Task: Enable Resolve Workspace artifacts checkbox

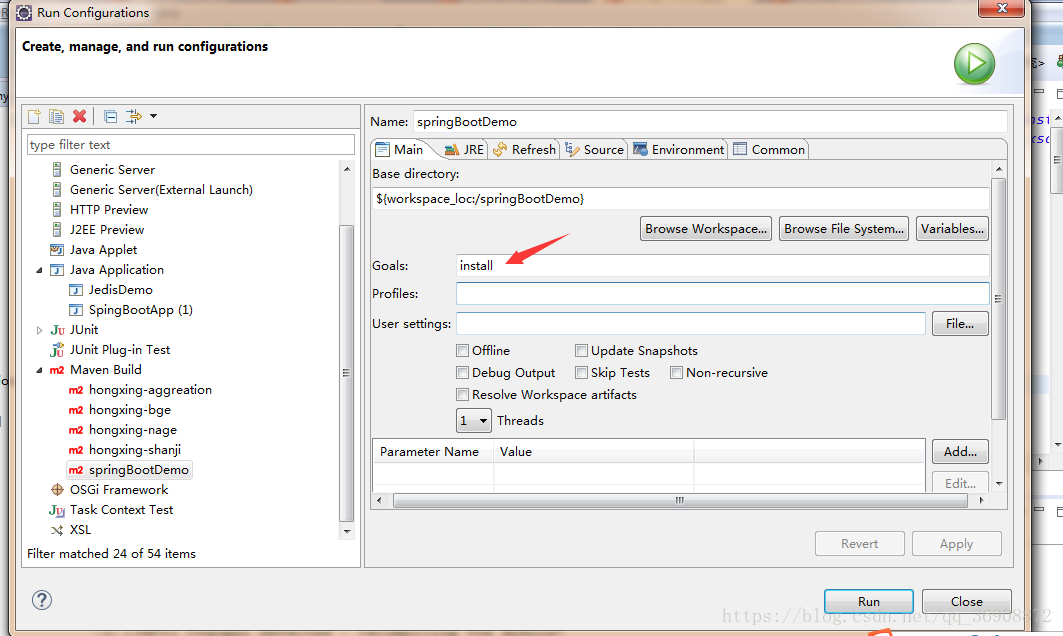Action: (x=462, y=395)
